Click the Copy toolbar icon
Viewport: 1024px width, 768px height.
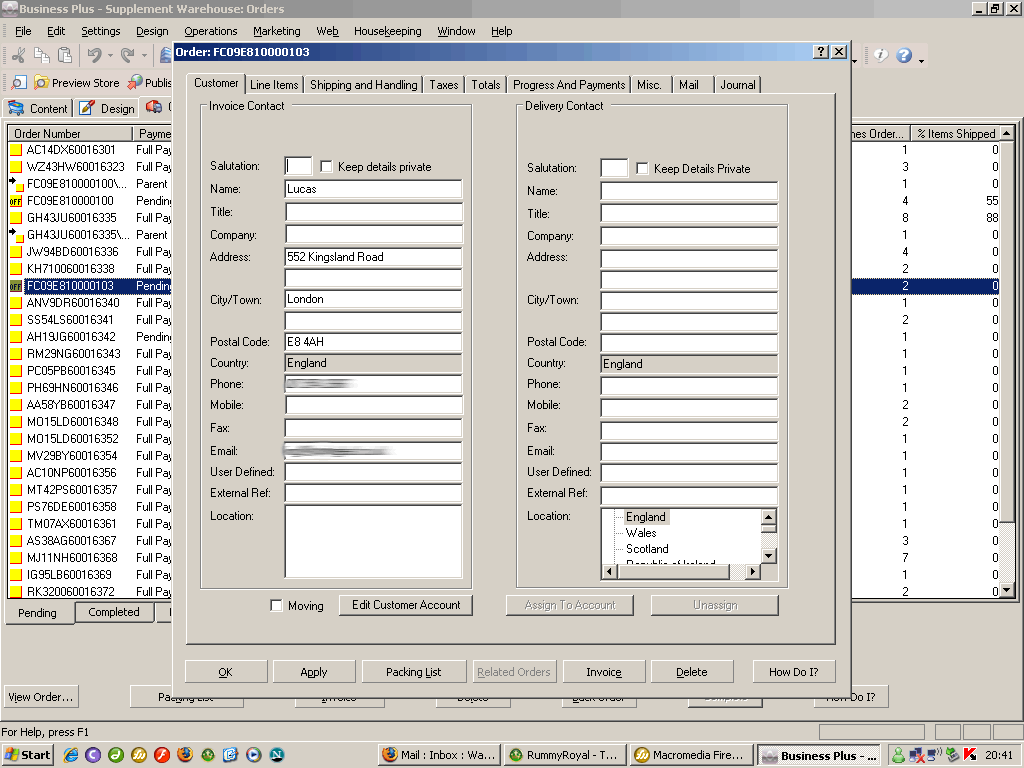click(42, 56)
